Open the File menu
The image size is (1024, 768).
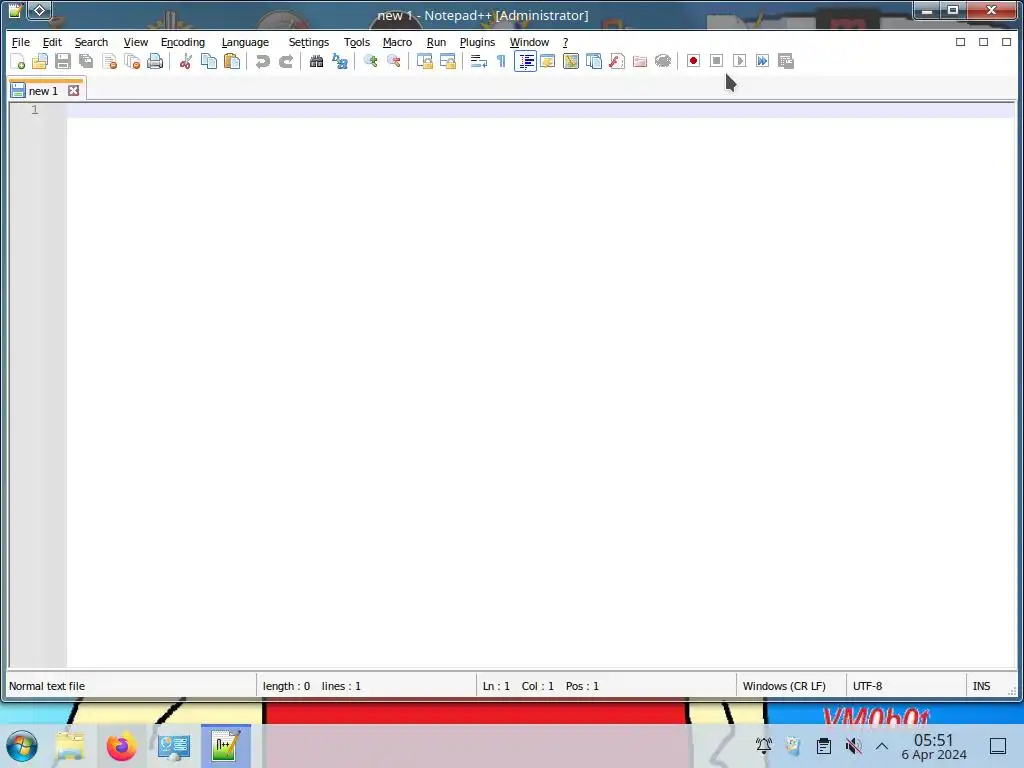click(21, 42)
